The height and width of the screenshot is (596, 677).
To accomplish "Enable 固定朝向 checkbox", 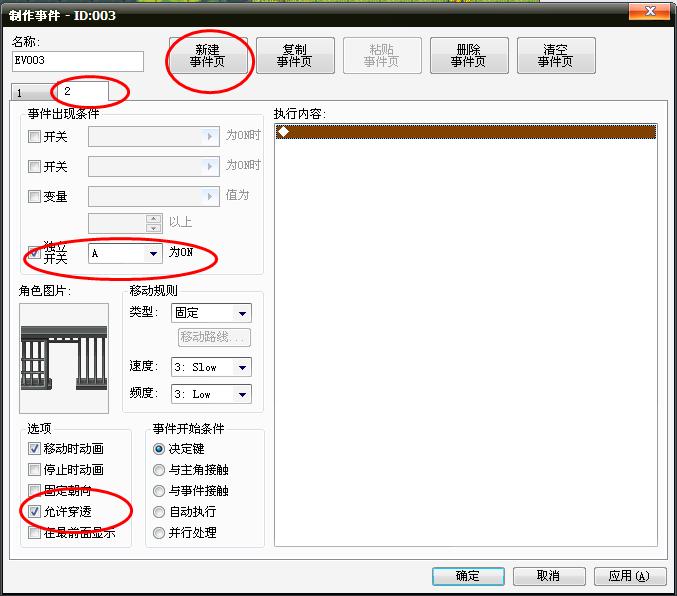I will (x=34, y=490).
